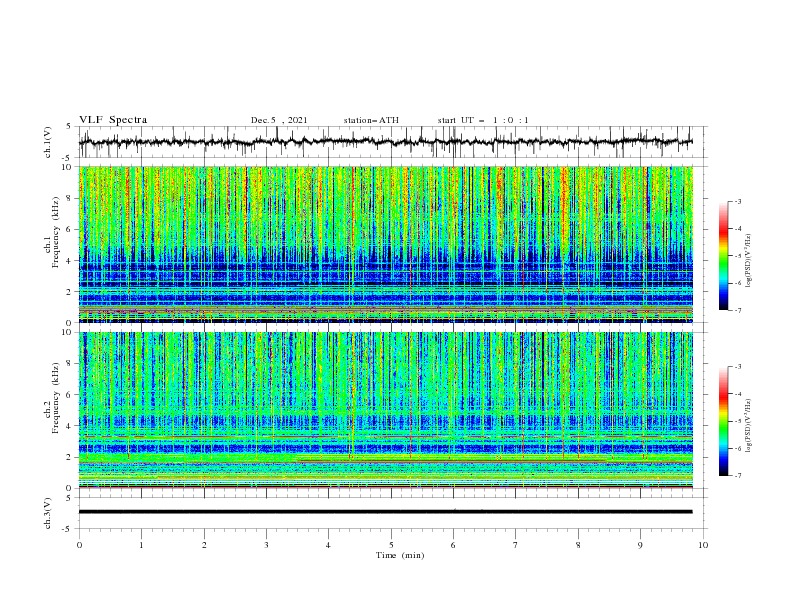Click the "station=ATH" header label
The height and width of the screenshot is (612, 792).
(371, 120)
